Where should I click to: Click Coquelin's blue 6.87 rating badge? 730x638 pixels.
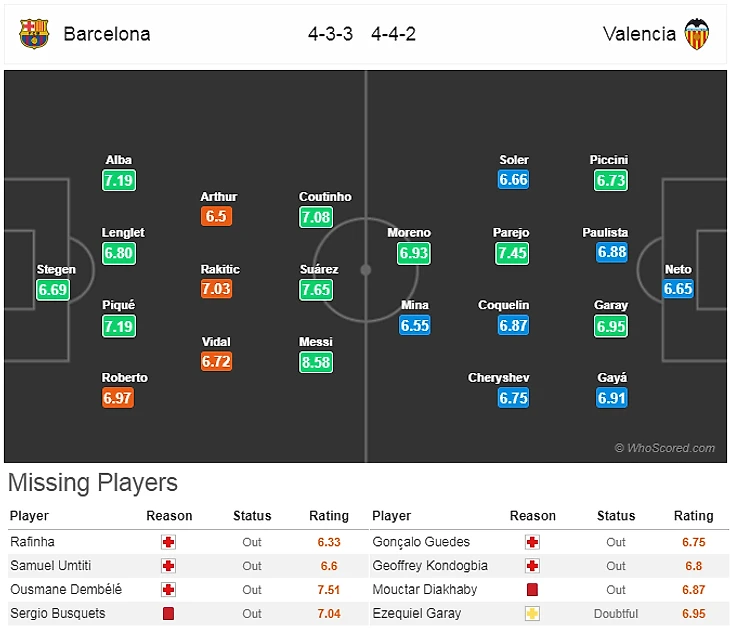[511, 326]
